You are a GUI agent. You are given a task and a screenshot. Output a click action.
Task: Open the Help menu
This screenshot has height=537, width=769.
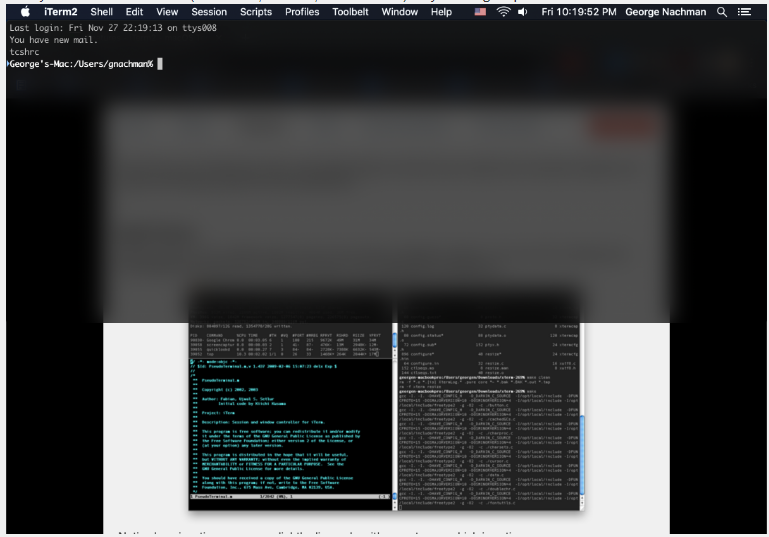point(441,12)
